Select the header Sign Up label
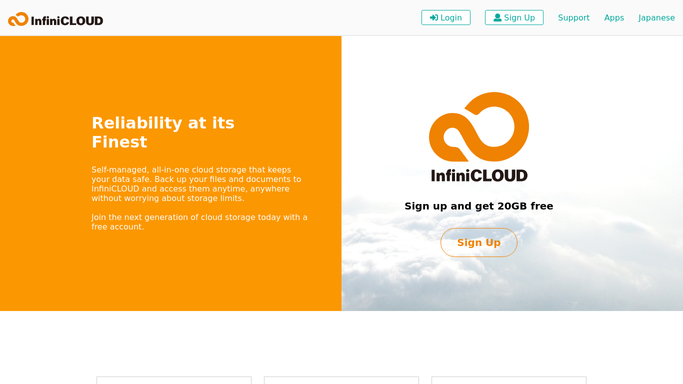This screenshot has height=384, width=683. (519, 18)
